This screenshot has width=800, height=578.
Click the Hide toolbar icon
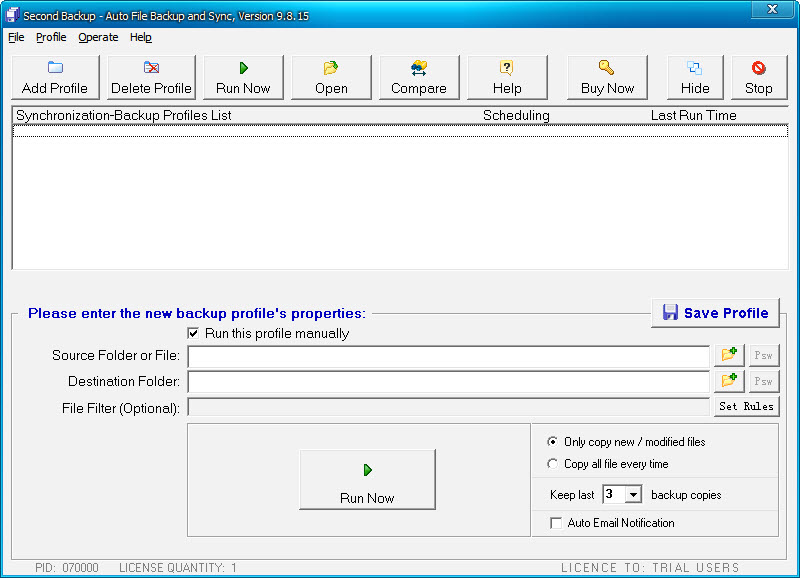(695, 68)
